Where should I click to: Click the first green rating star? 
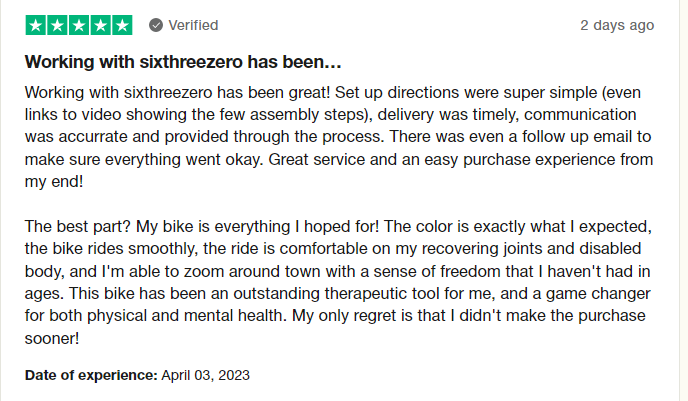35,25
